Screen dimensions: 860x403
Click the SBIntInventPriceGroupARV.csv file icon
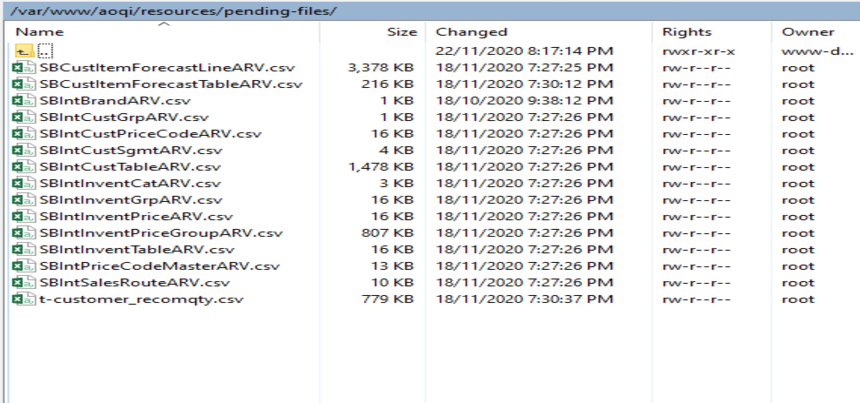point(21,233)
